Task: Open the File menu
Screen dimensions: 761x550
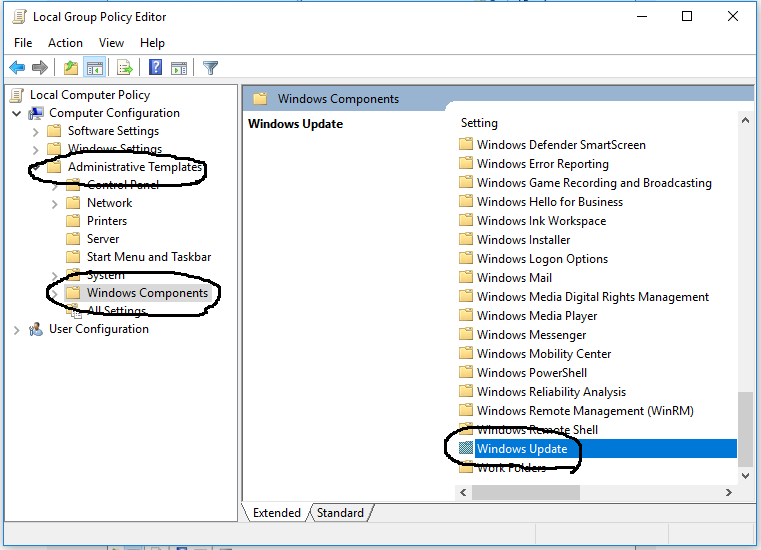Action: [23, 43]
